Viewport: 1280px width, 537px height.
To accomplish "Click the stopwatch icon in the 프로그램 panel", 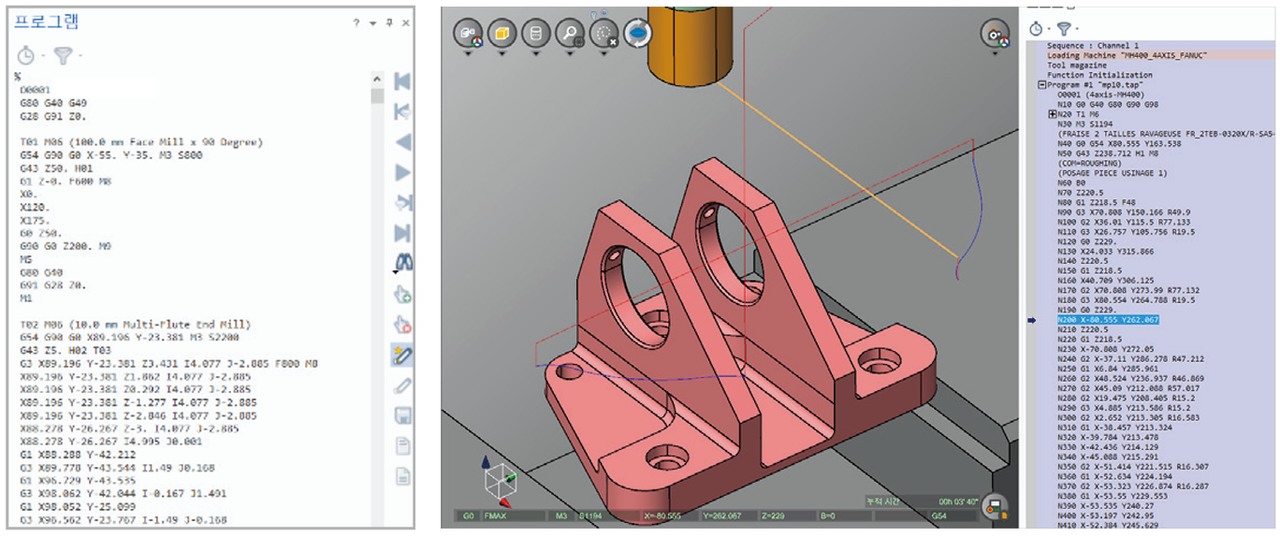I will click(x=26, y=56).
